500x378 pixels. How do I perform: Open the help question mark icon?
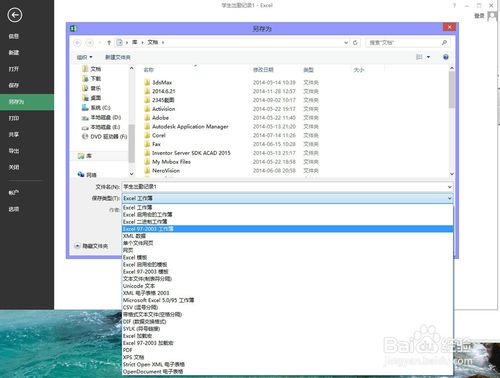446,57
